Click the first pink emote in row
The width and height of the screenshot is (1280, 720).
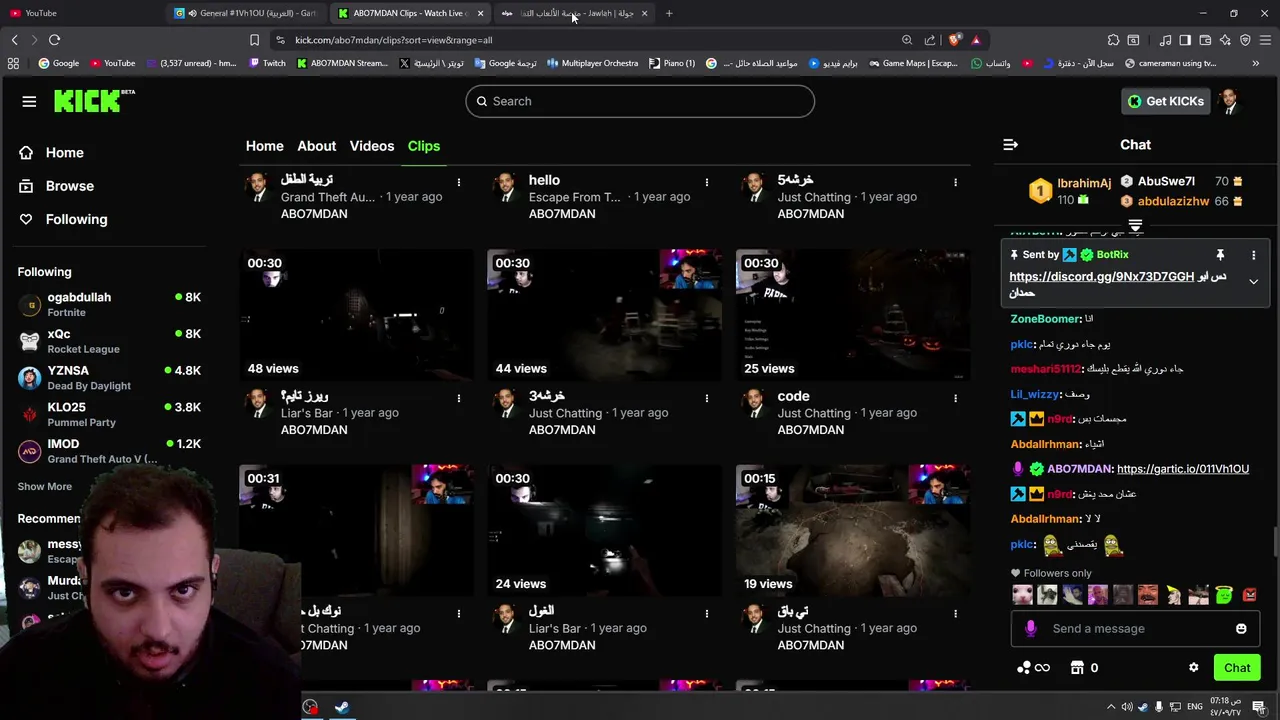tap(1022, 595)
